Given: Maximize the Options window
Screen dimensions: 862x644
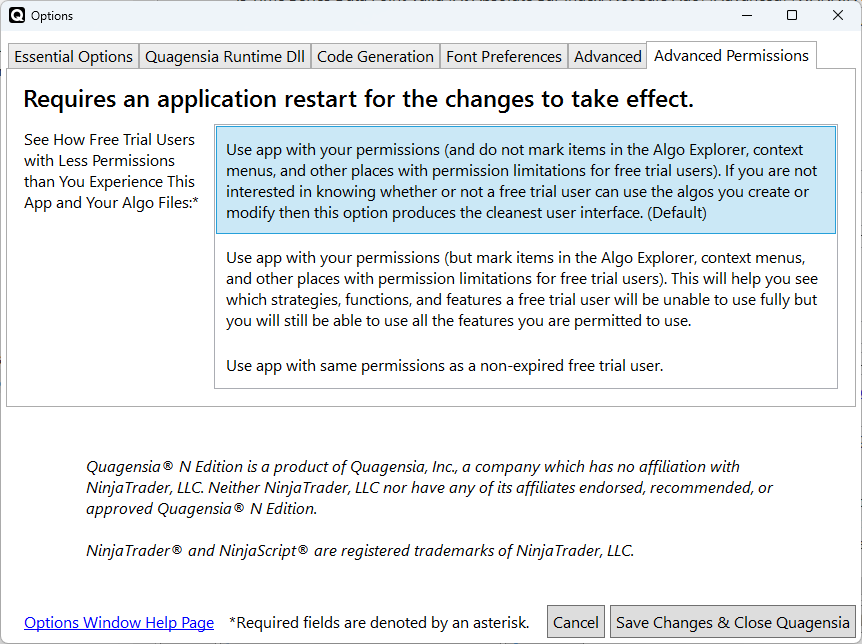Looking at the screenshot, I should tap(792, 15).
